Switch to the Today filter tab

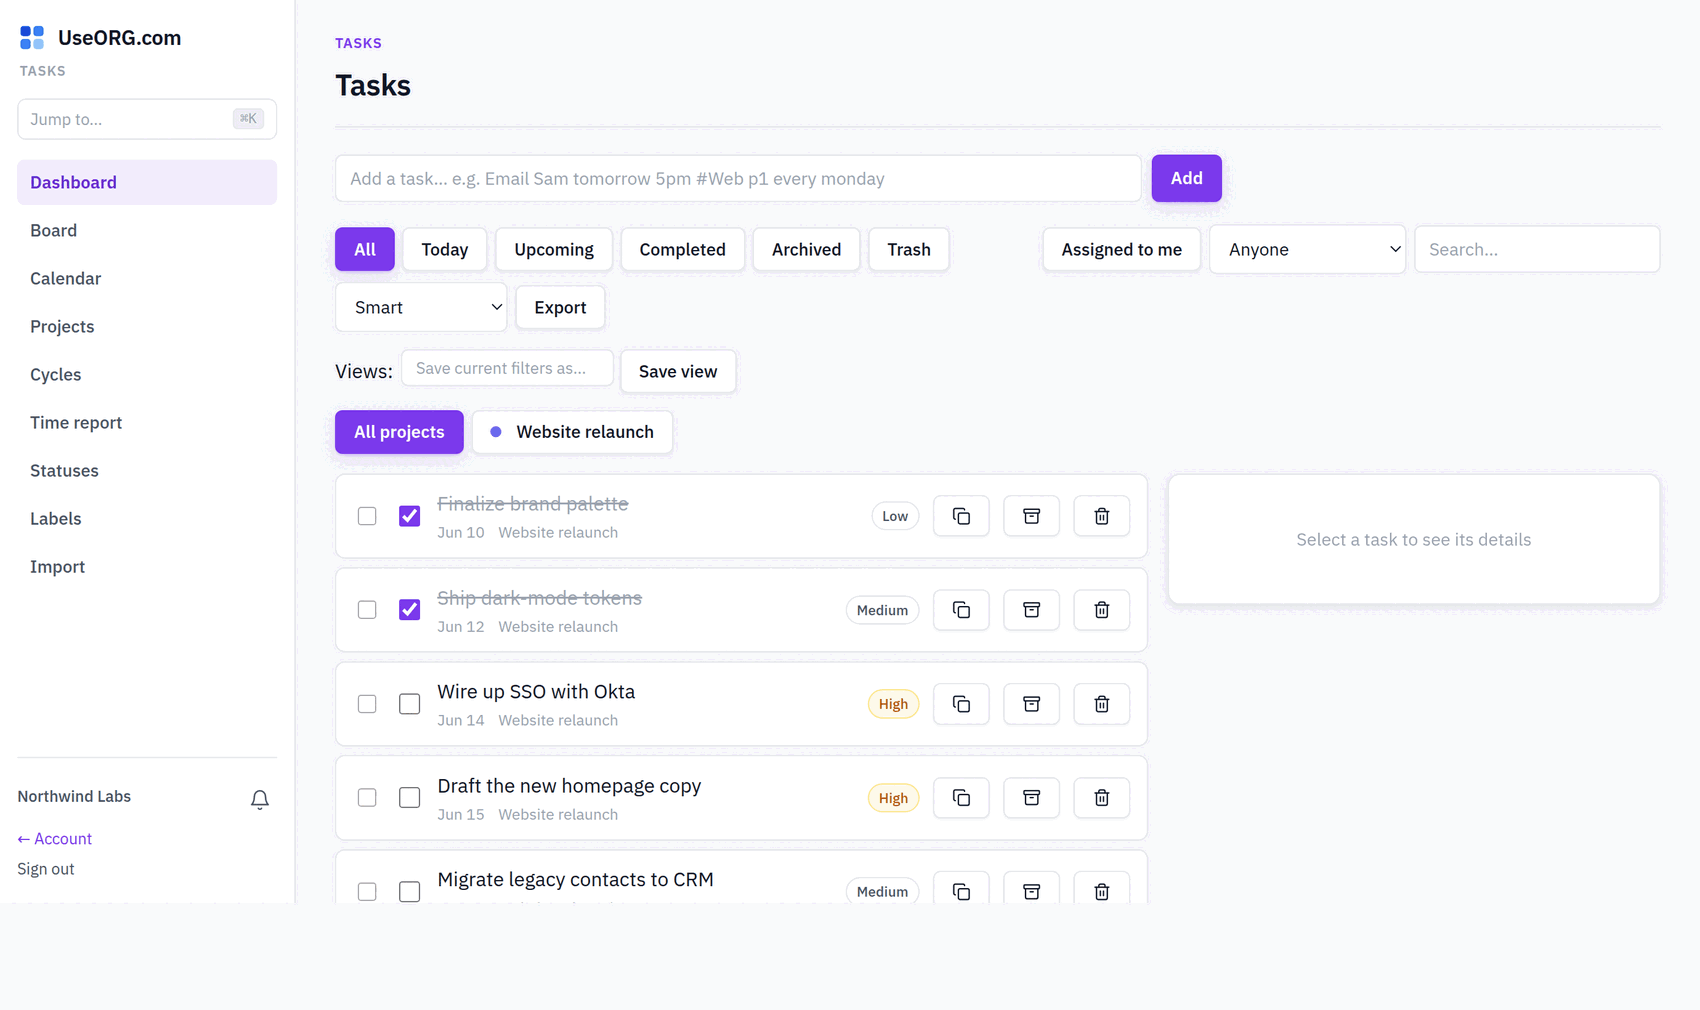(x=445, y=249)
